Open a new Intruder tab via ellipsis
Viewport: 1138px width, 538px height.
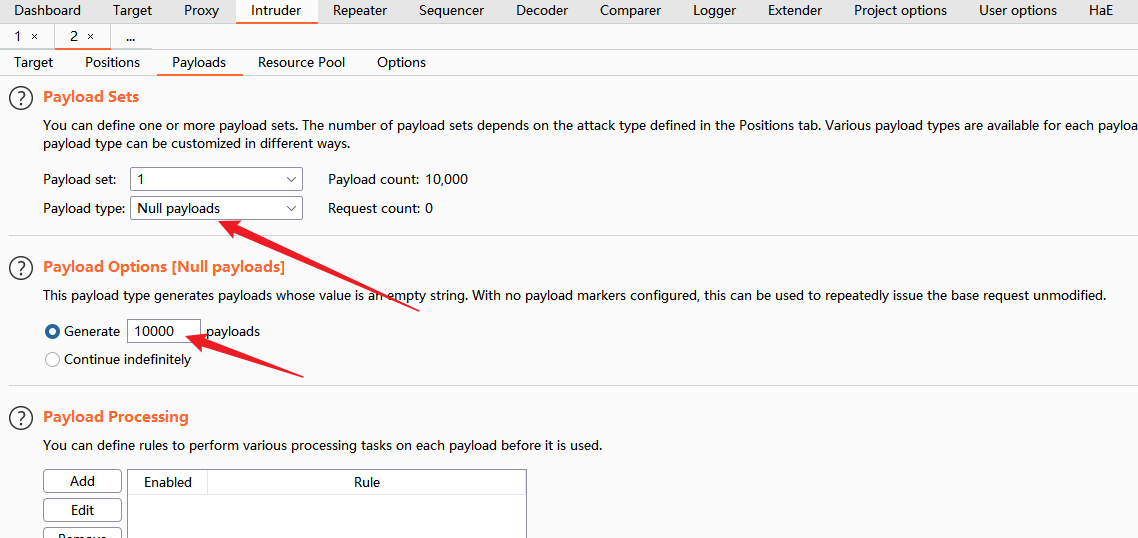131,36
